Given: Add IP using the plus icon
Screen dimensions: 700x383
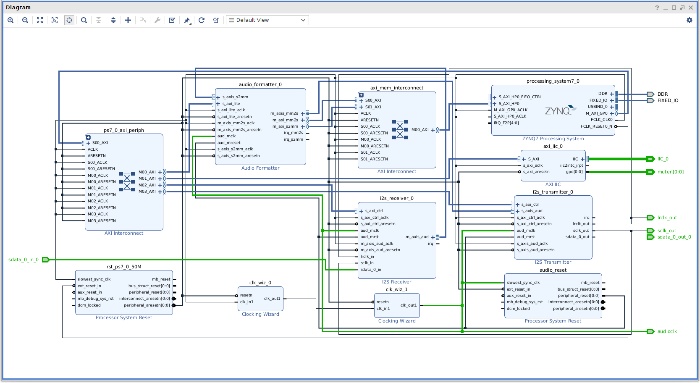Looking at the screenshot, I should 128,20.
